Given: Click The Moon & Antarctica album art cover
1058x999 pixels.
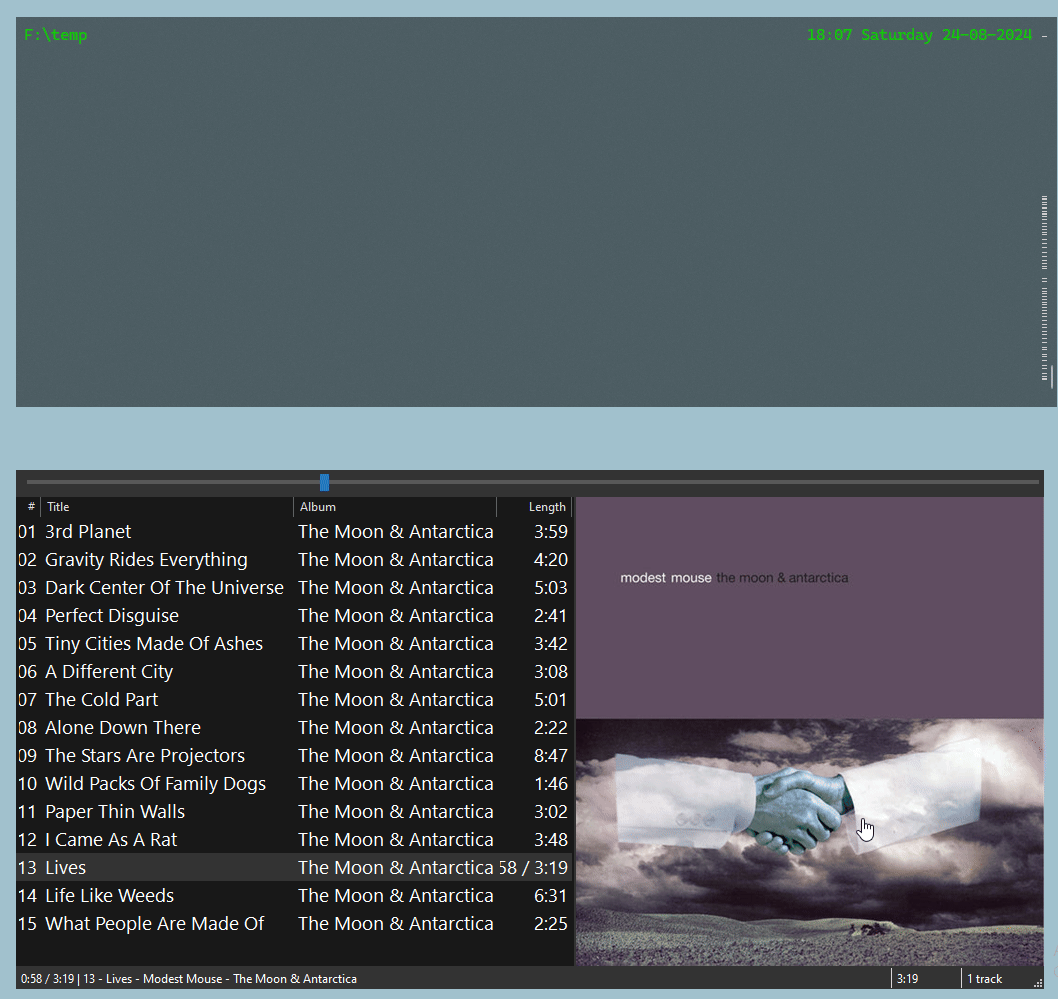Looking at the screenshot, I should click(x=809, y=732).
